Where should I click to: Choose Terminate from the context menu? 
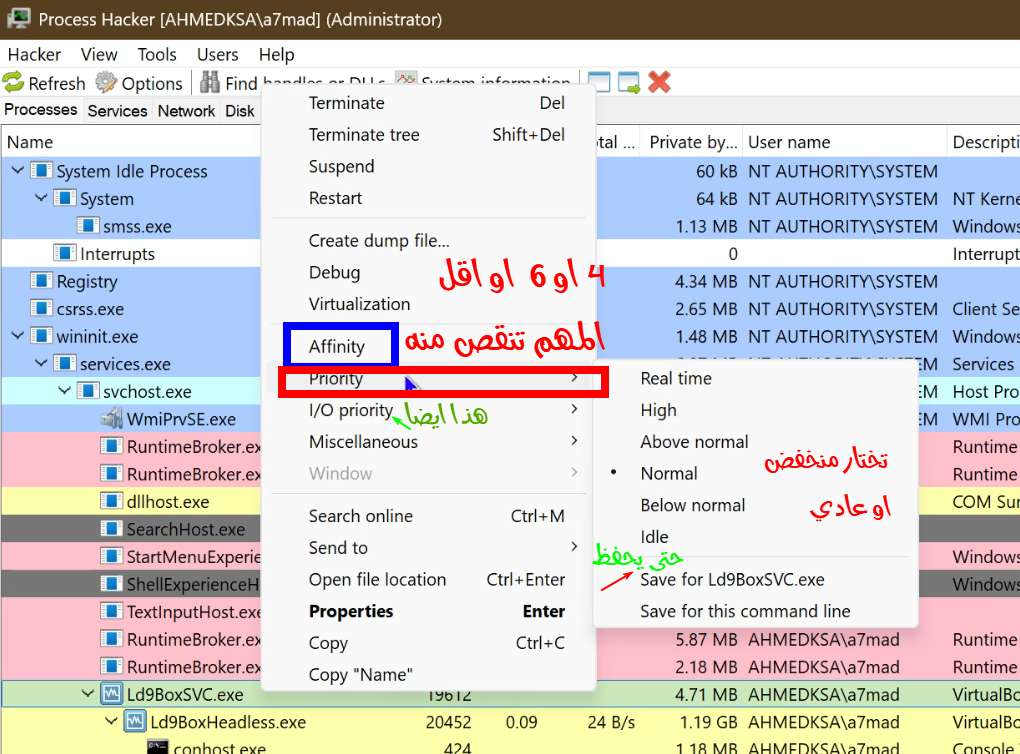pos(429,103)
